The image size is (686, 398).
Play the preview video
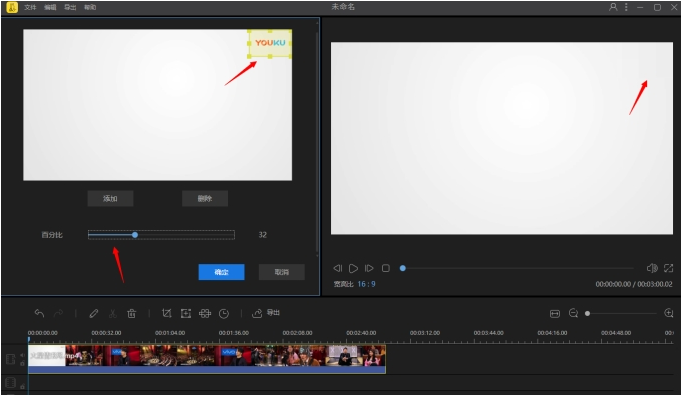point(354,270)
